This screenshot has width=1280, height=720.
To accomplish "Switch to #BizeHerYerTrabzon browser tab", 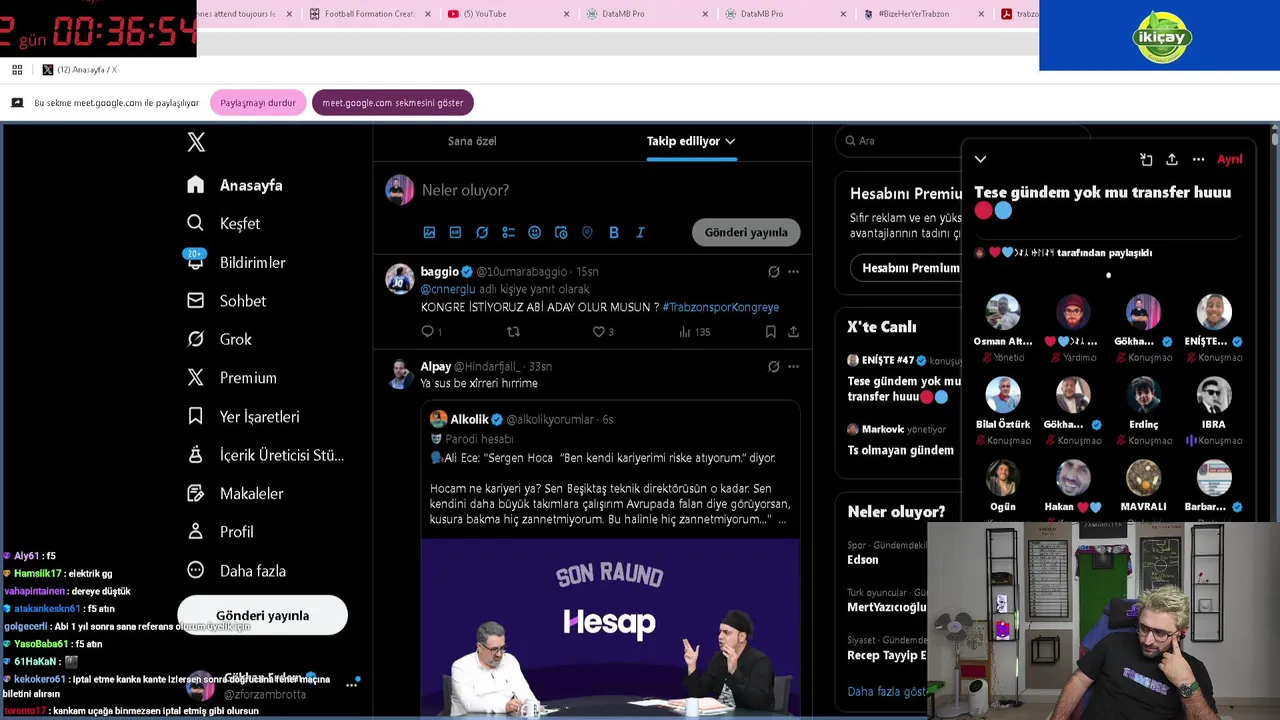I will (924, 14).
